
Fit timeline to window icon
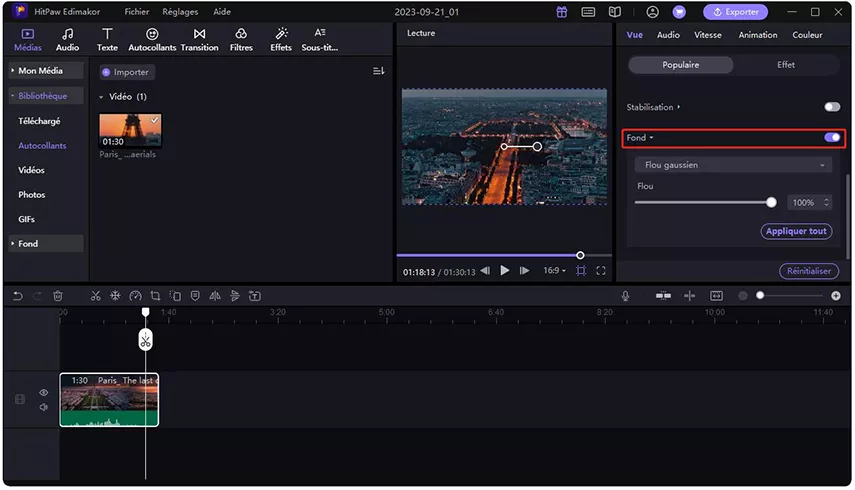716,295
